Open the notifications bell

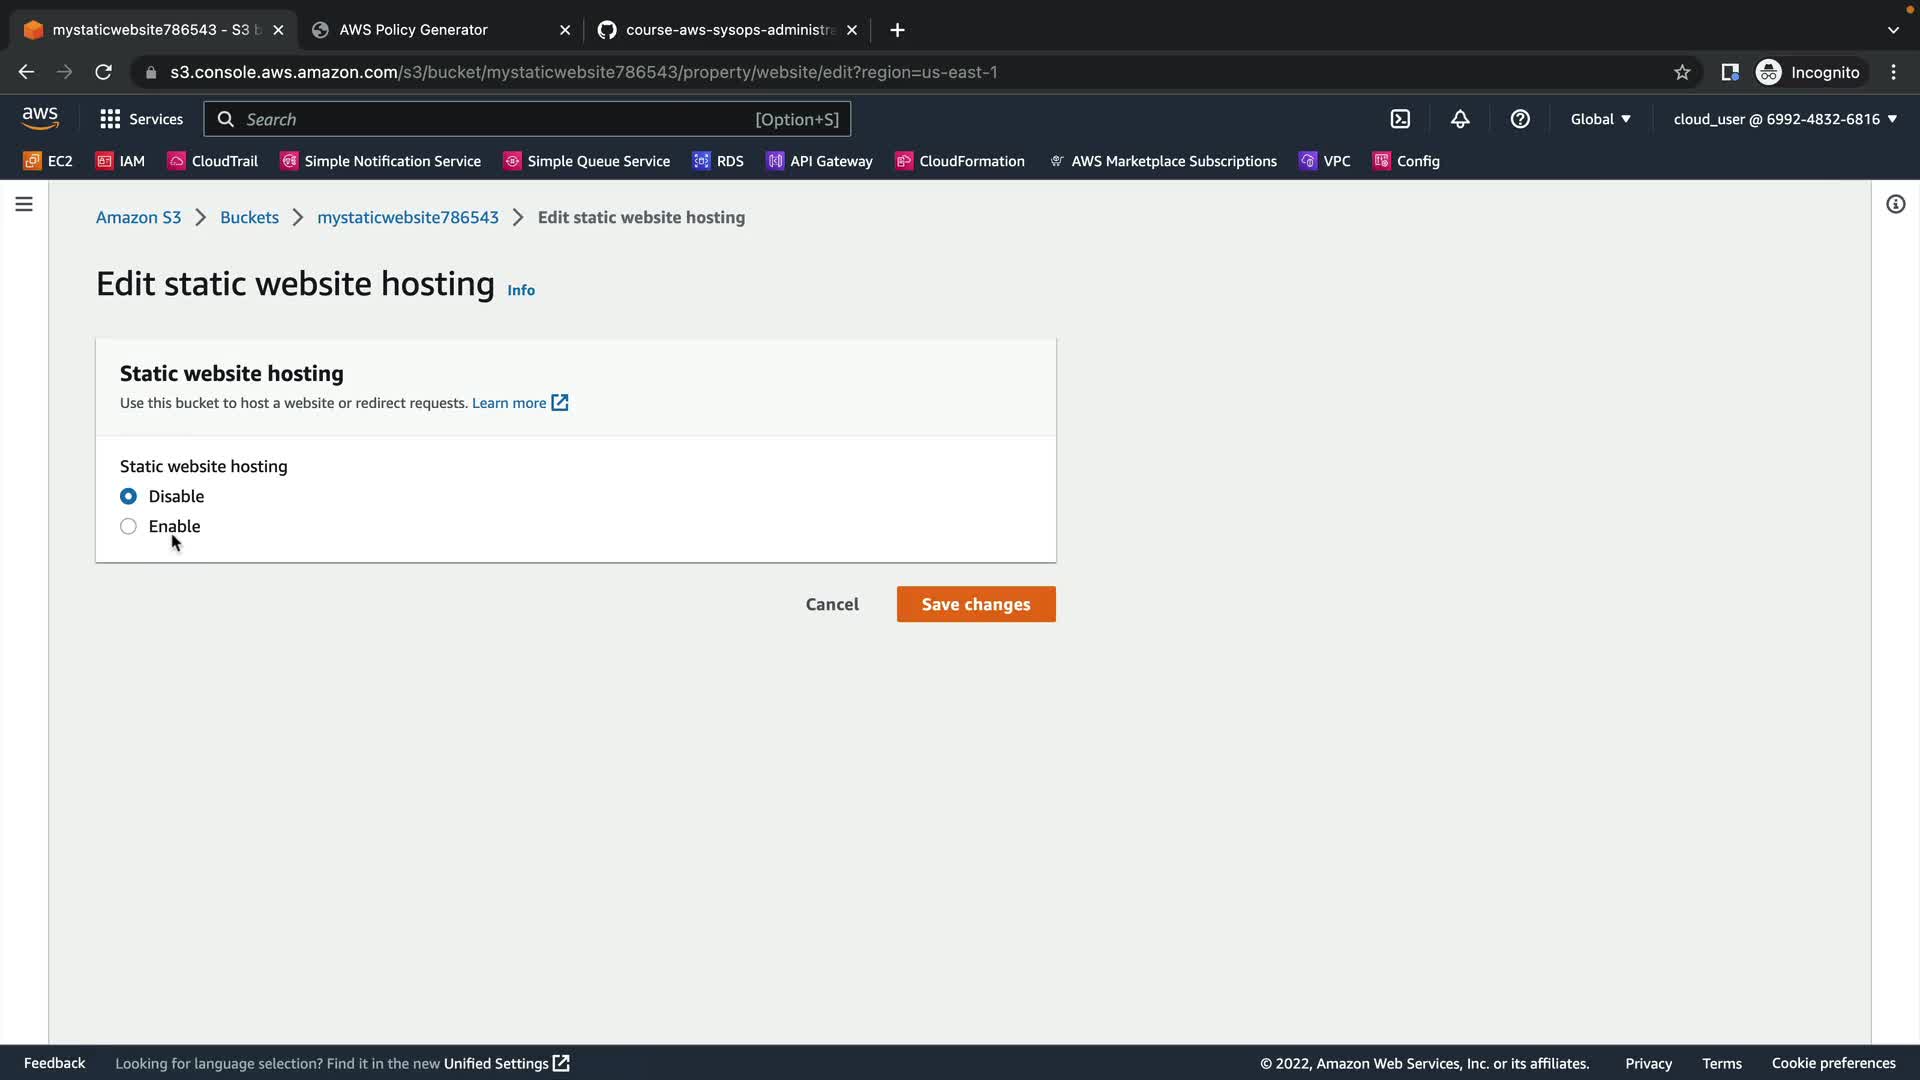tap(1460, 119)
